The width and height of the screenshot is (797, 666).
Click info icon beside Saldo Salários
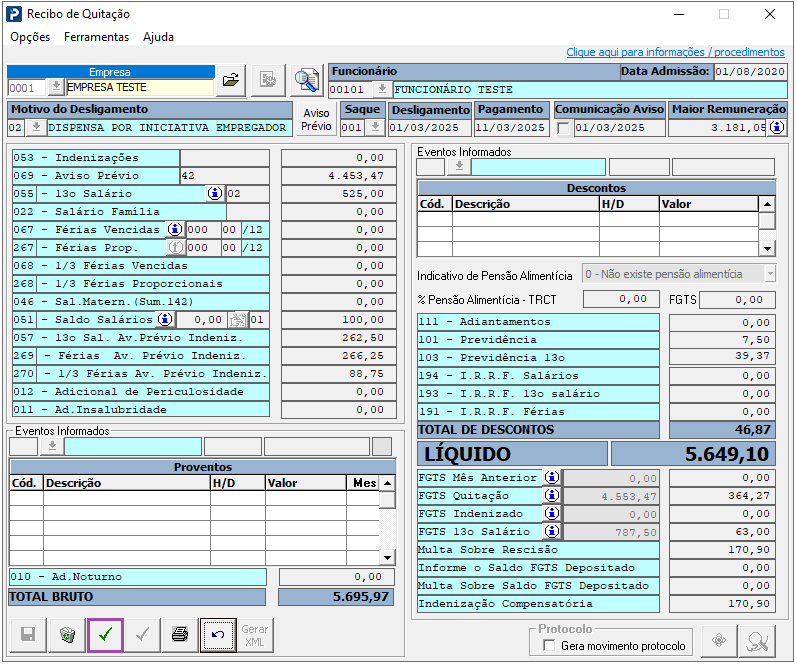[165, 319]
